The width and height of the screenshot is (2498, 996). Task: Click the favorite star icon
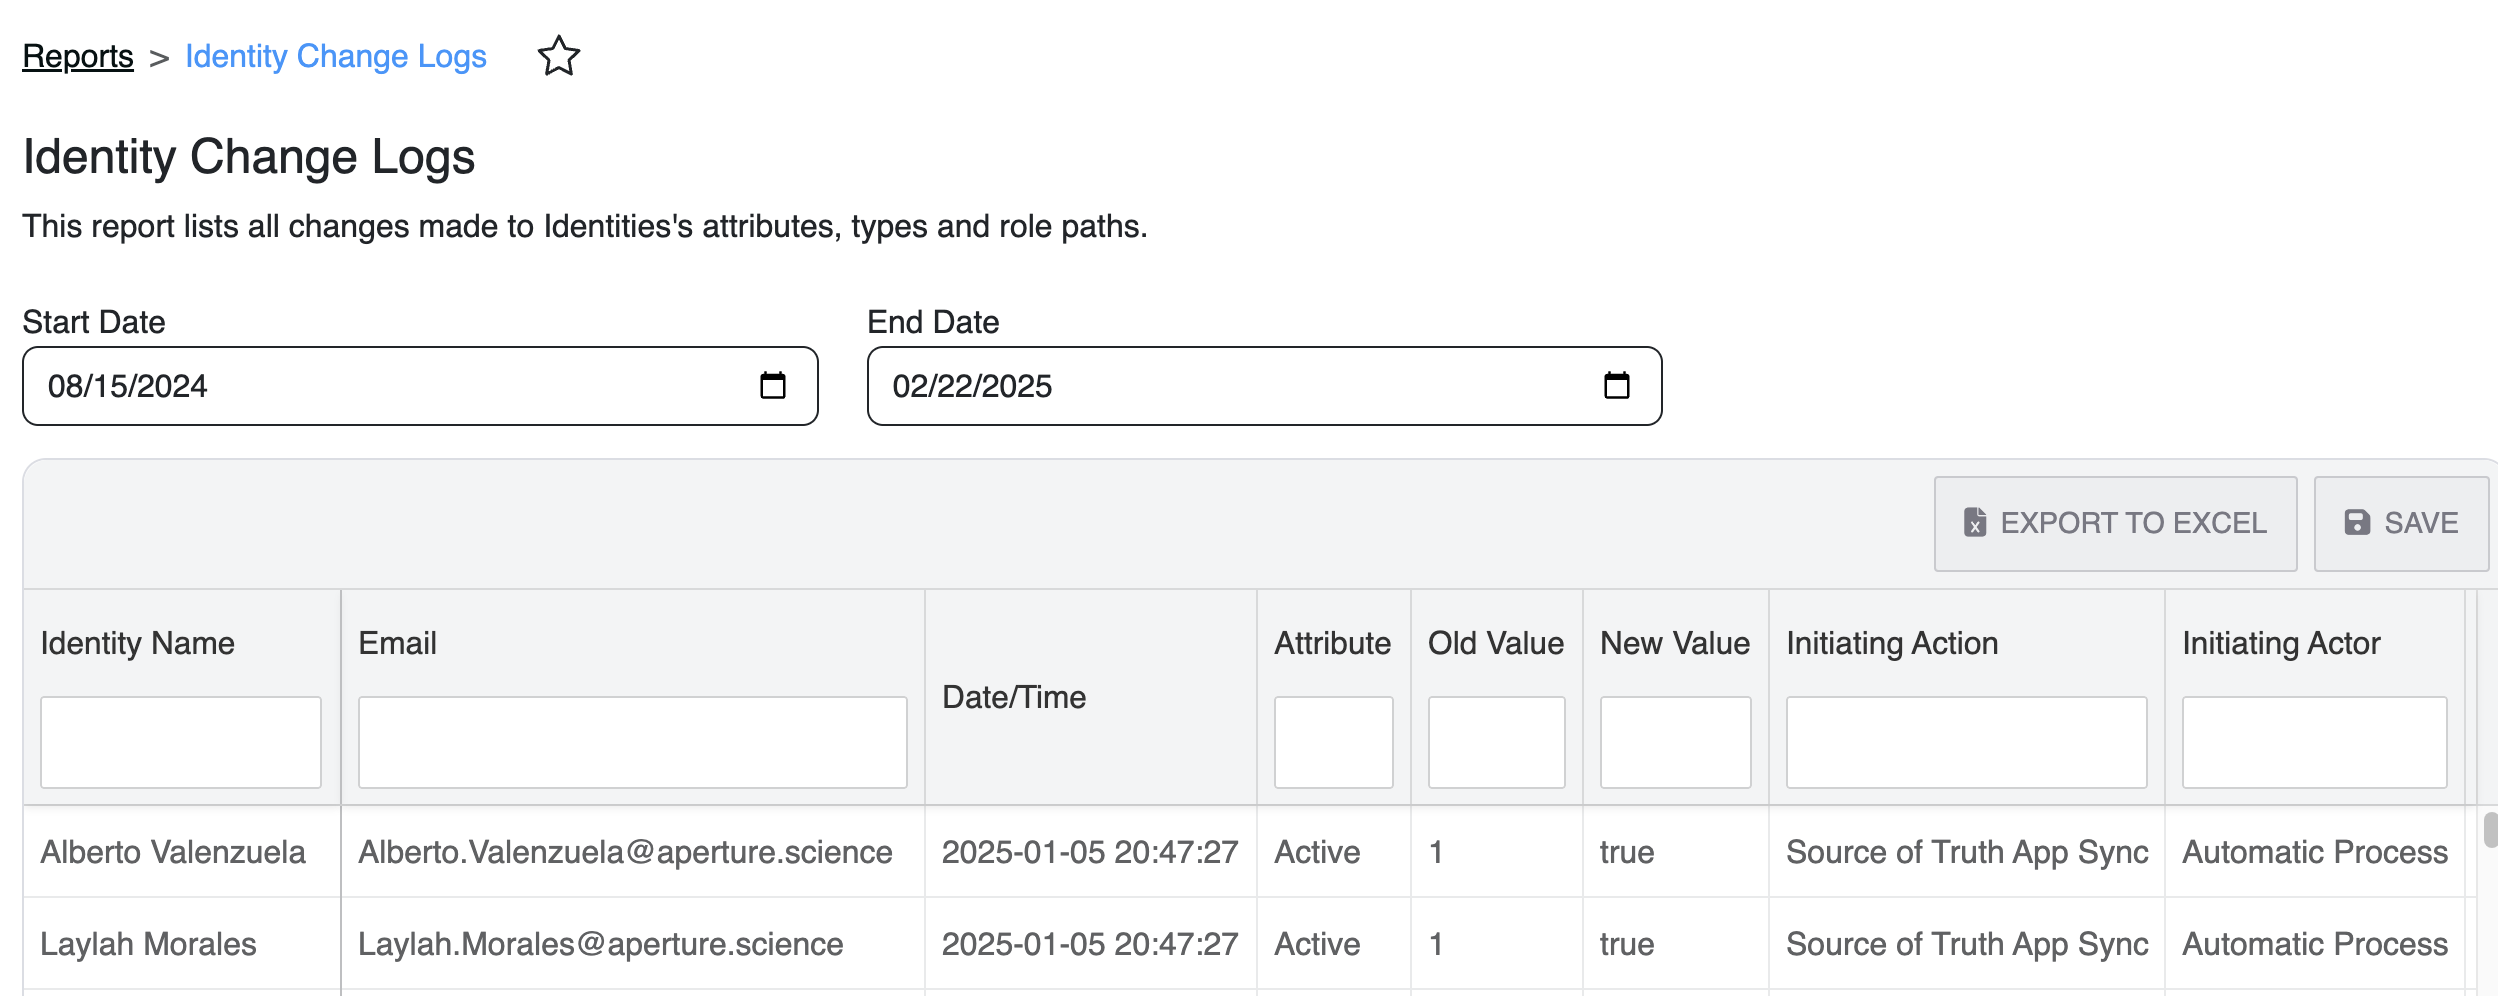(x=558, y=56)
